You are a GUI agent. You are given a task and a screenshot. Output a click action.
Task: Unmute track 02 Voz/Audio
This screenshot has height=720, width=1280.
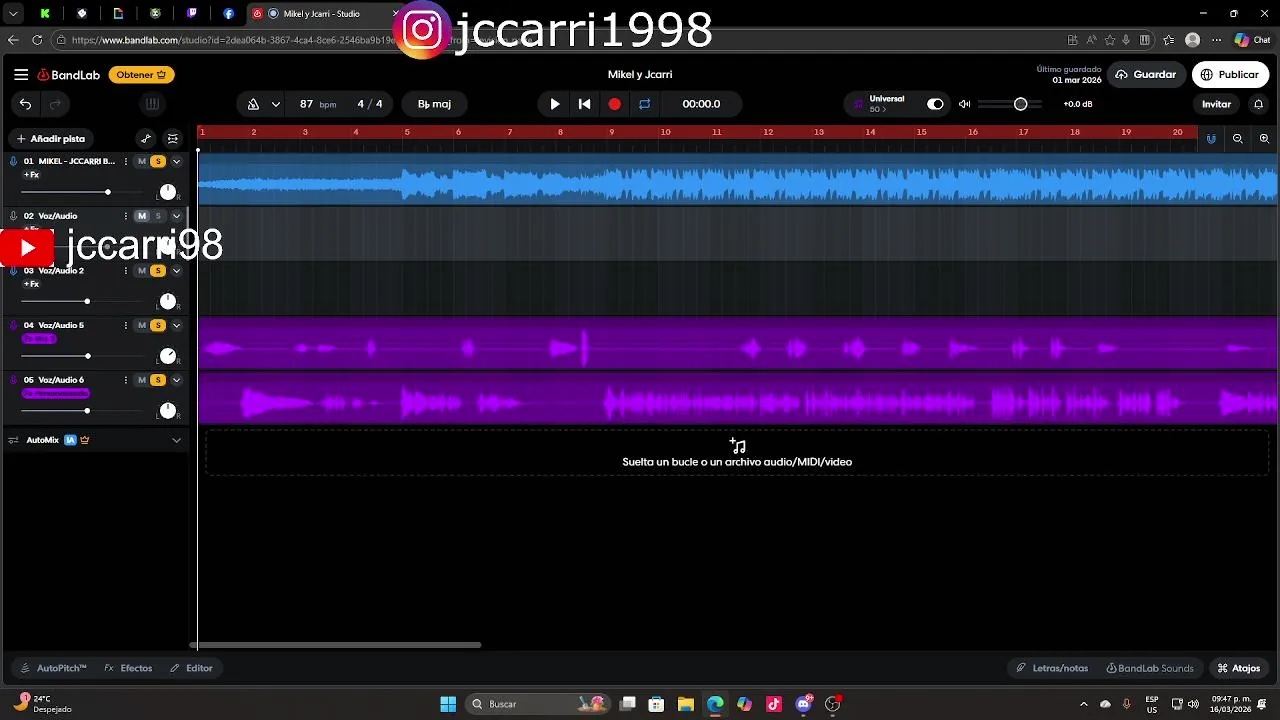pos(142,216)
